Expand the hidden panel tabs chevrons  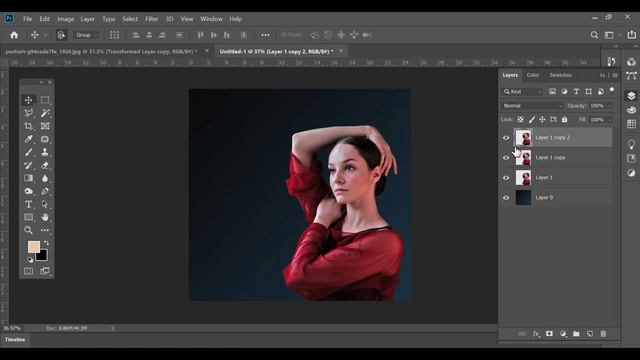pos(602,76)
